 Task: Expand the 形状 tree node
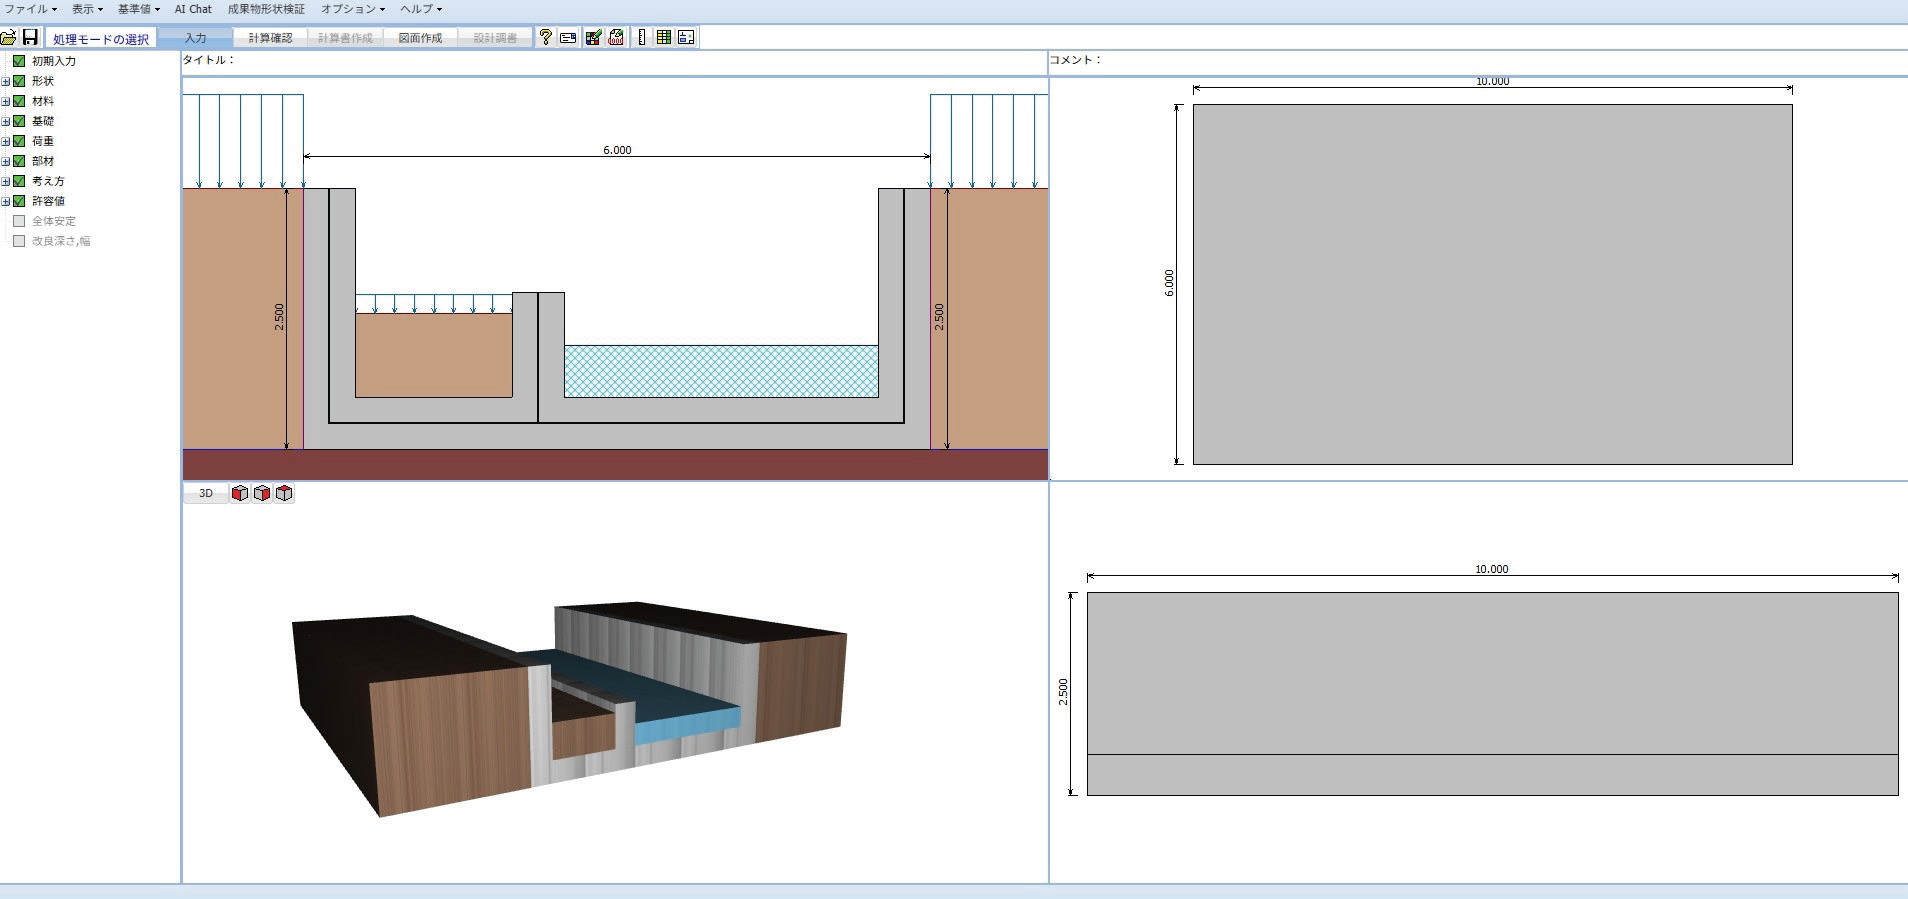tap(6, 81)
